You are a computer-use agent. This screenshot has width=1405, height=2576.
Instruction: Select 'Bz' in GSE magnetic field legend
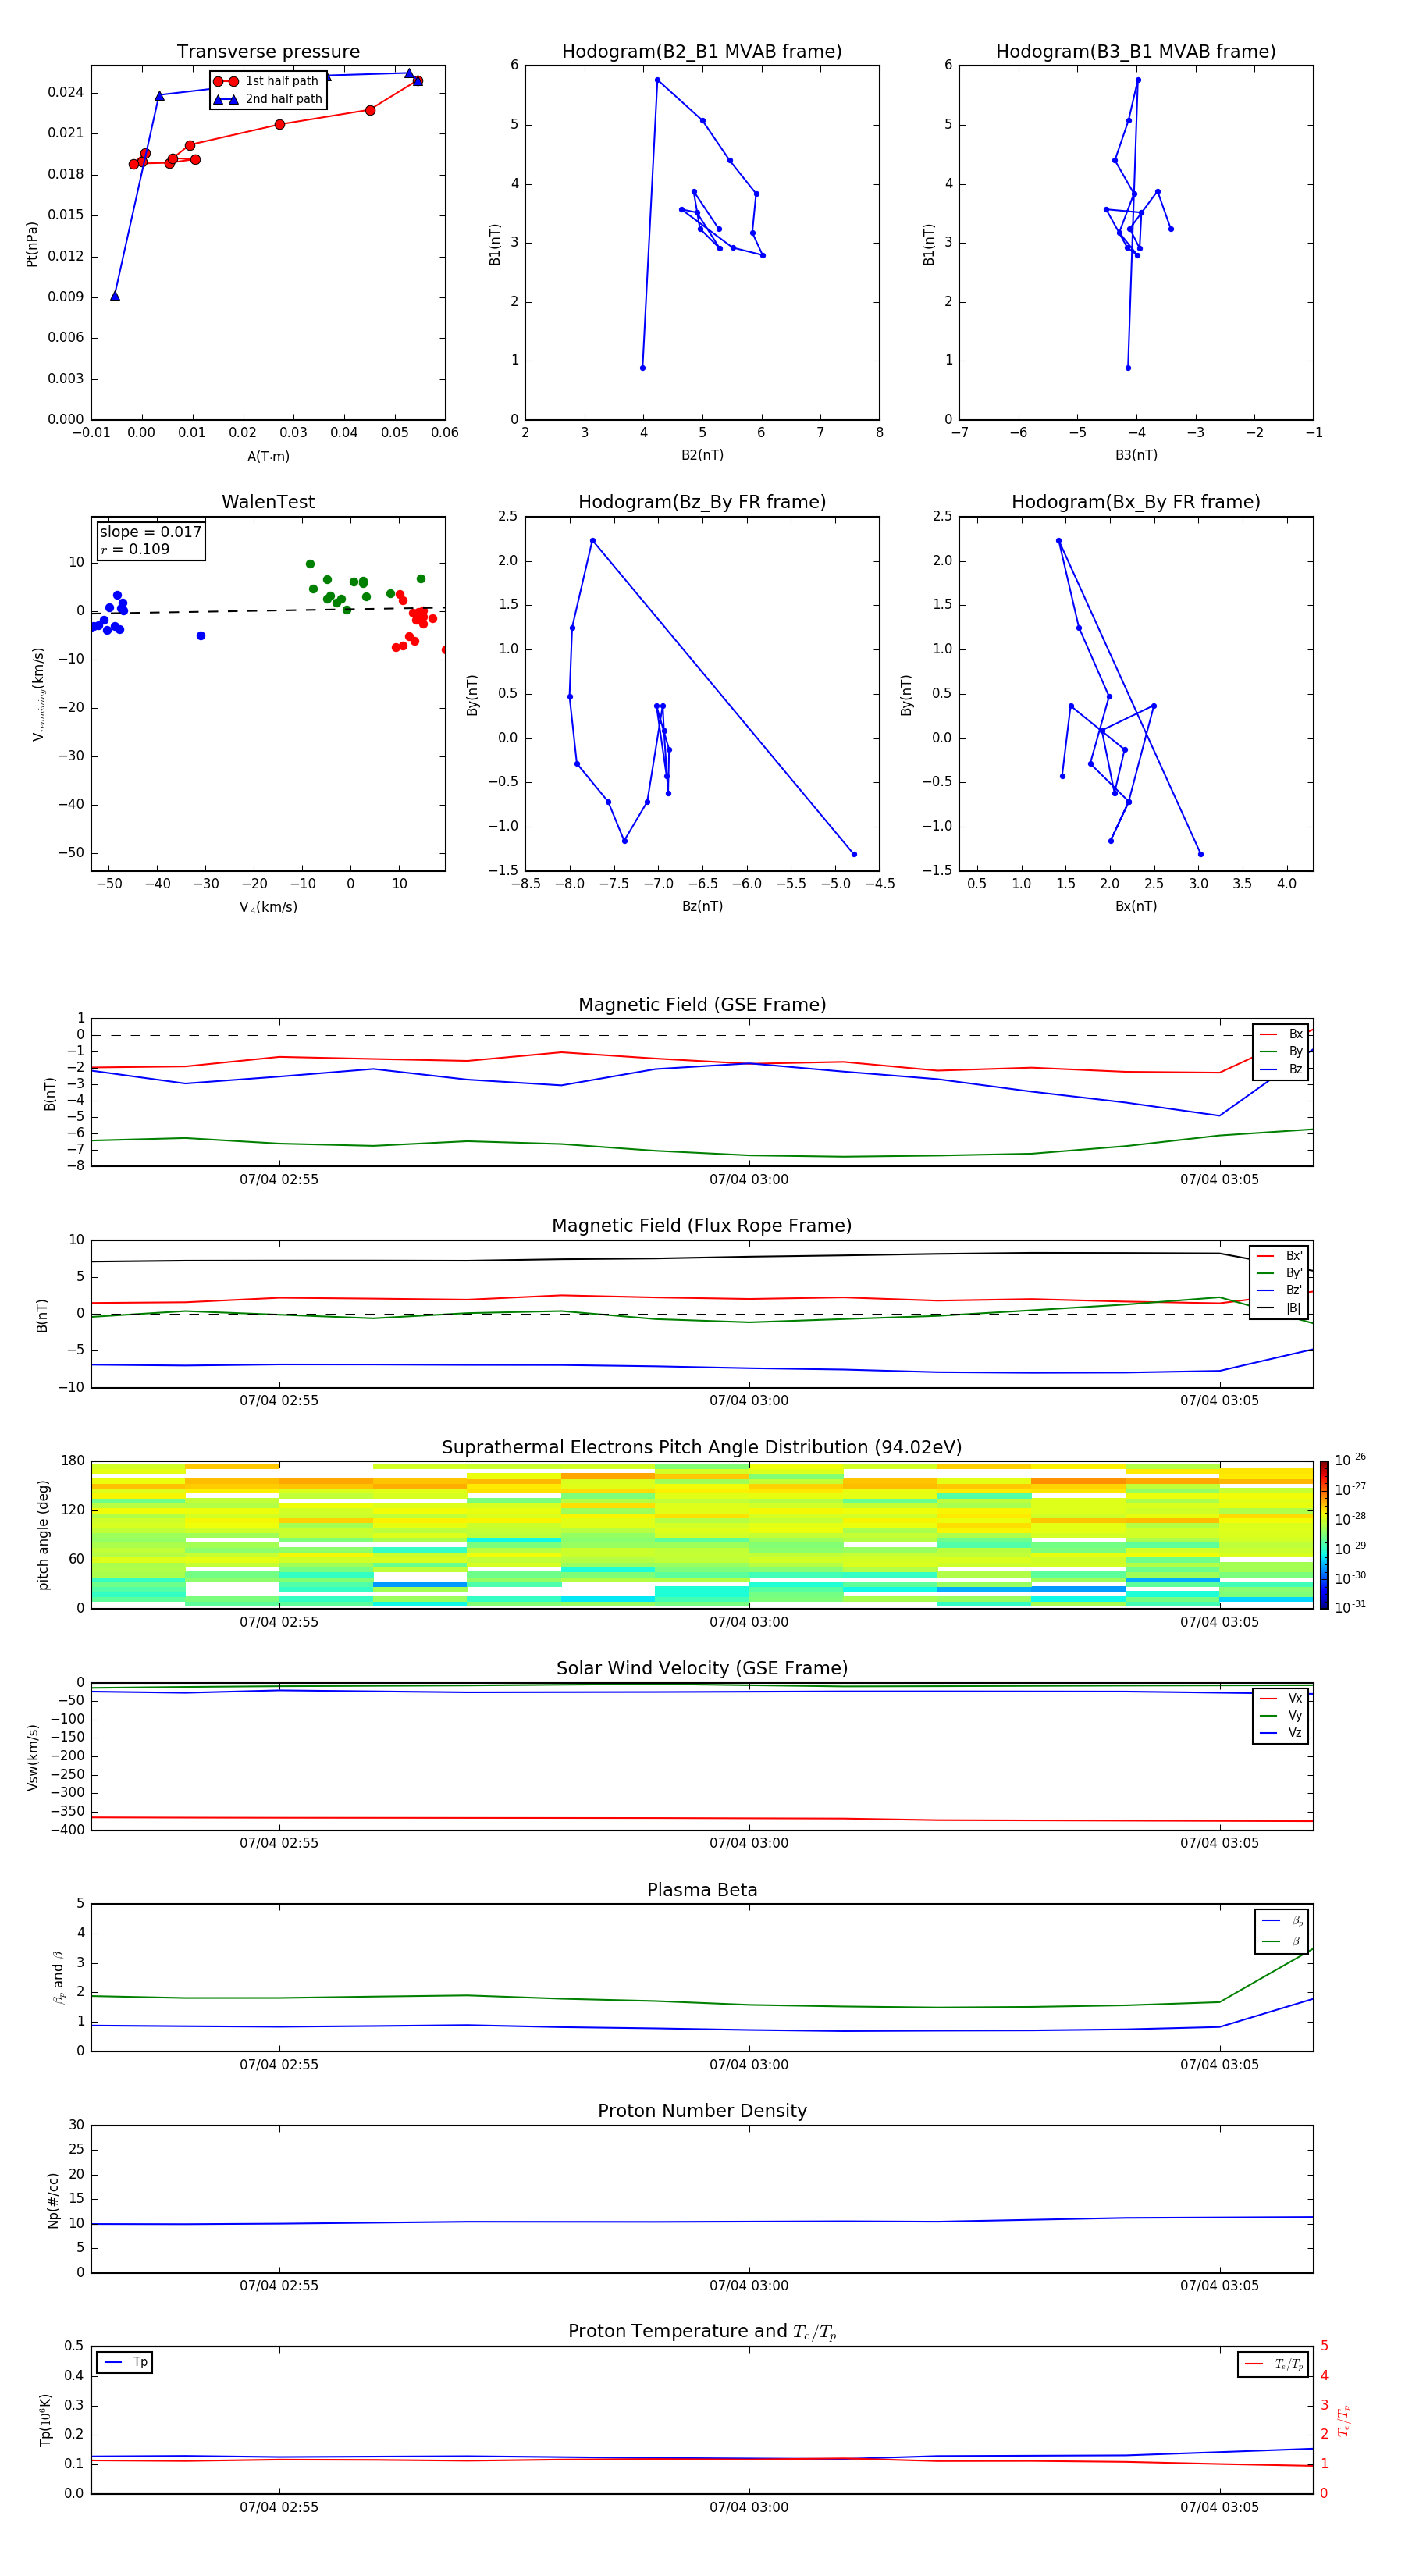point(1282,1069)
